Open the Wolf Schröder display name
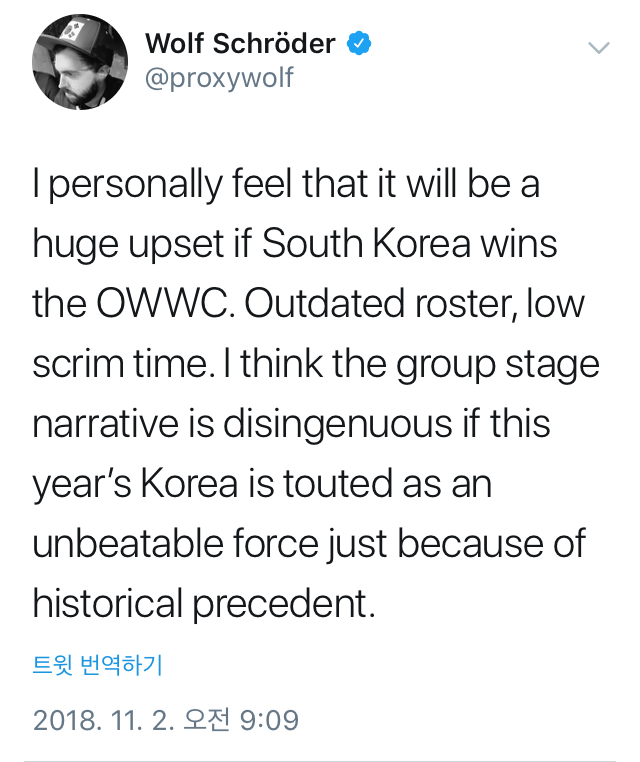 pos(240,44)
